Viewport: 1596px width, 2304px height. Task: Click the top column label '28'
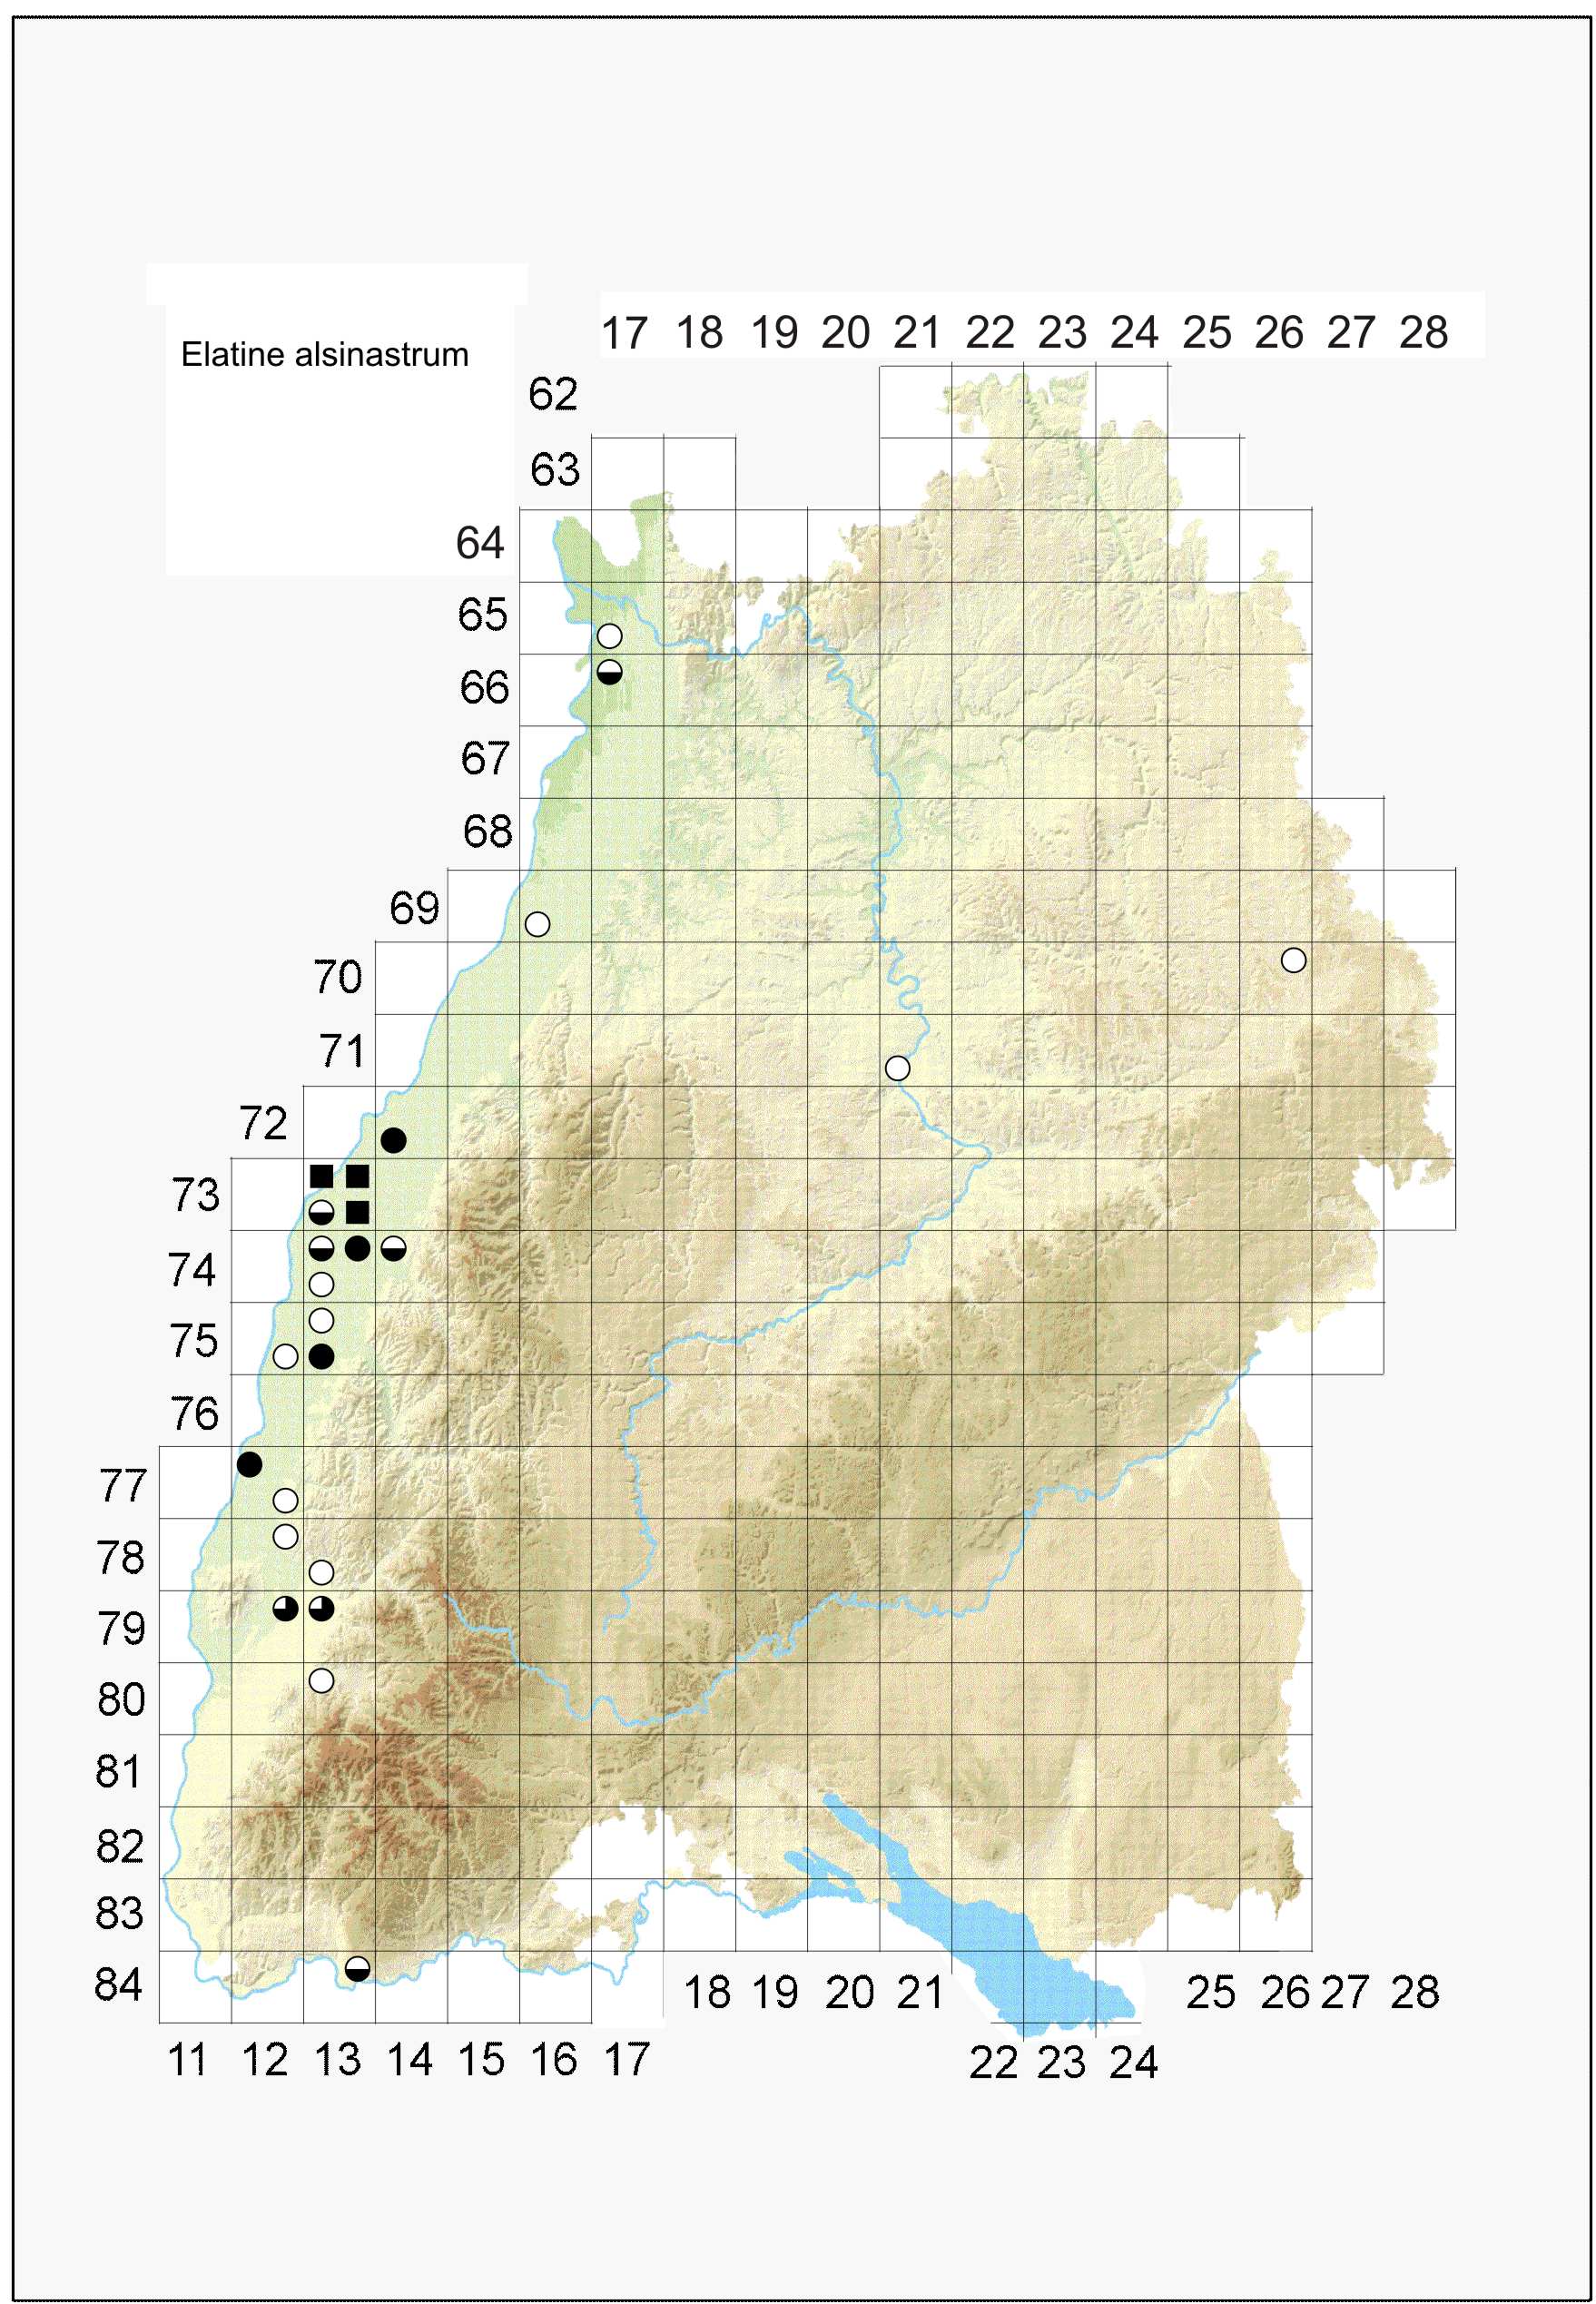[x=1423, y=332]
